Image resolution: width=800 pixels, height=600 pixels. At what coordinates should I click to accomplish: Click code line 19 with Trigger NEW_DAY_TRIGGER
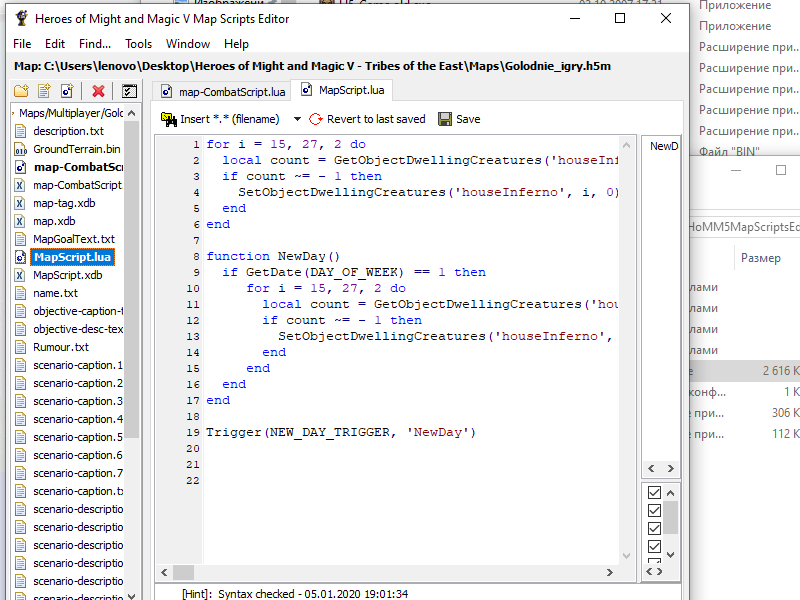coord(341,433)
